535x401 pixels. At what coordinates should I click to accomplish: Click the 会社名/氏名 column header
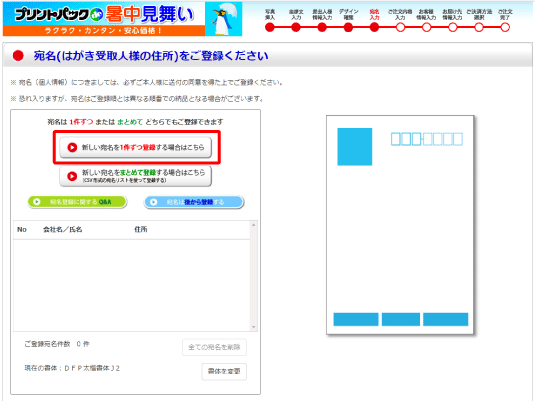coord(62,229)
